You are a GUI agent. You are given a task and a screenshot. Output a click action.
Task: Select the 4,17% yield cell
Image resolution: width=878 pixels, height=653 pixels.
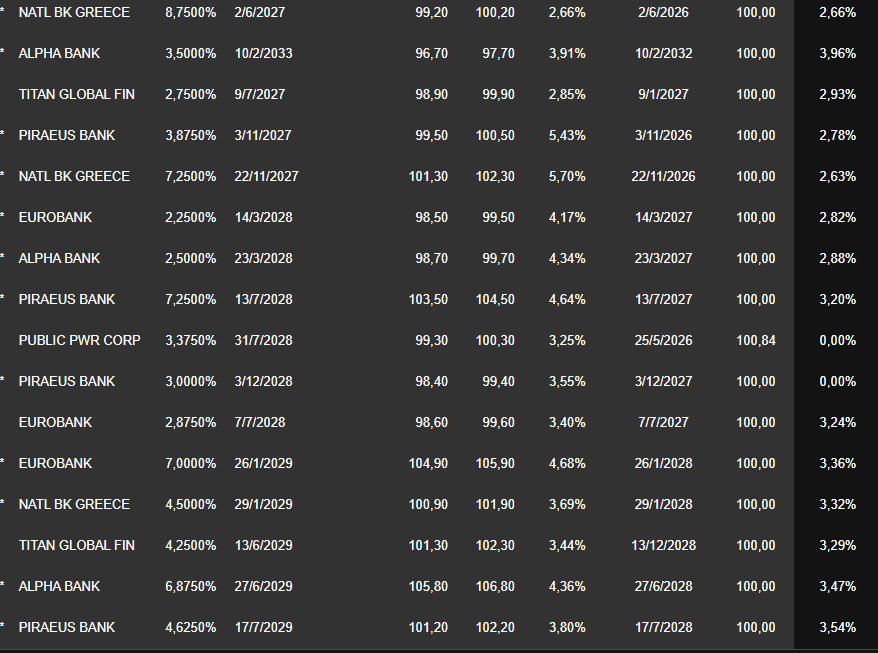(567, 217)
